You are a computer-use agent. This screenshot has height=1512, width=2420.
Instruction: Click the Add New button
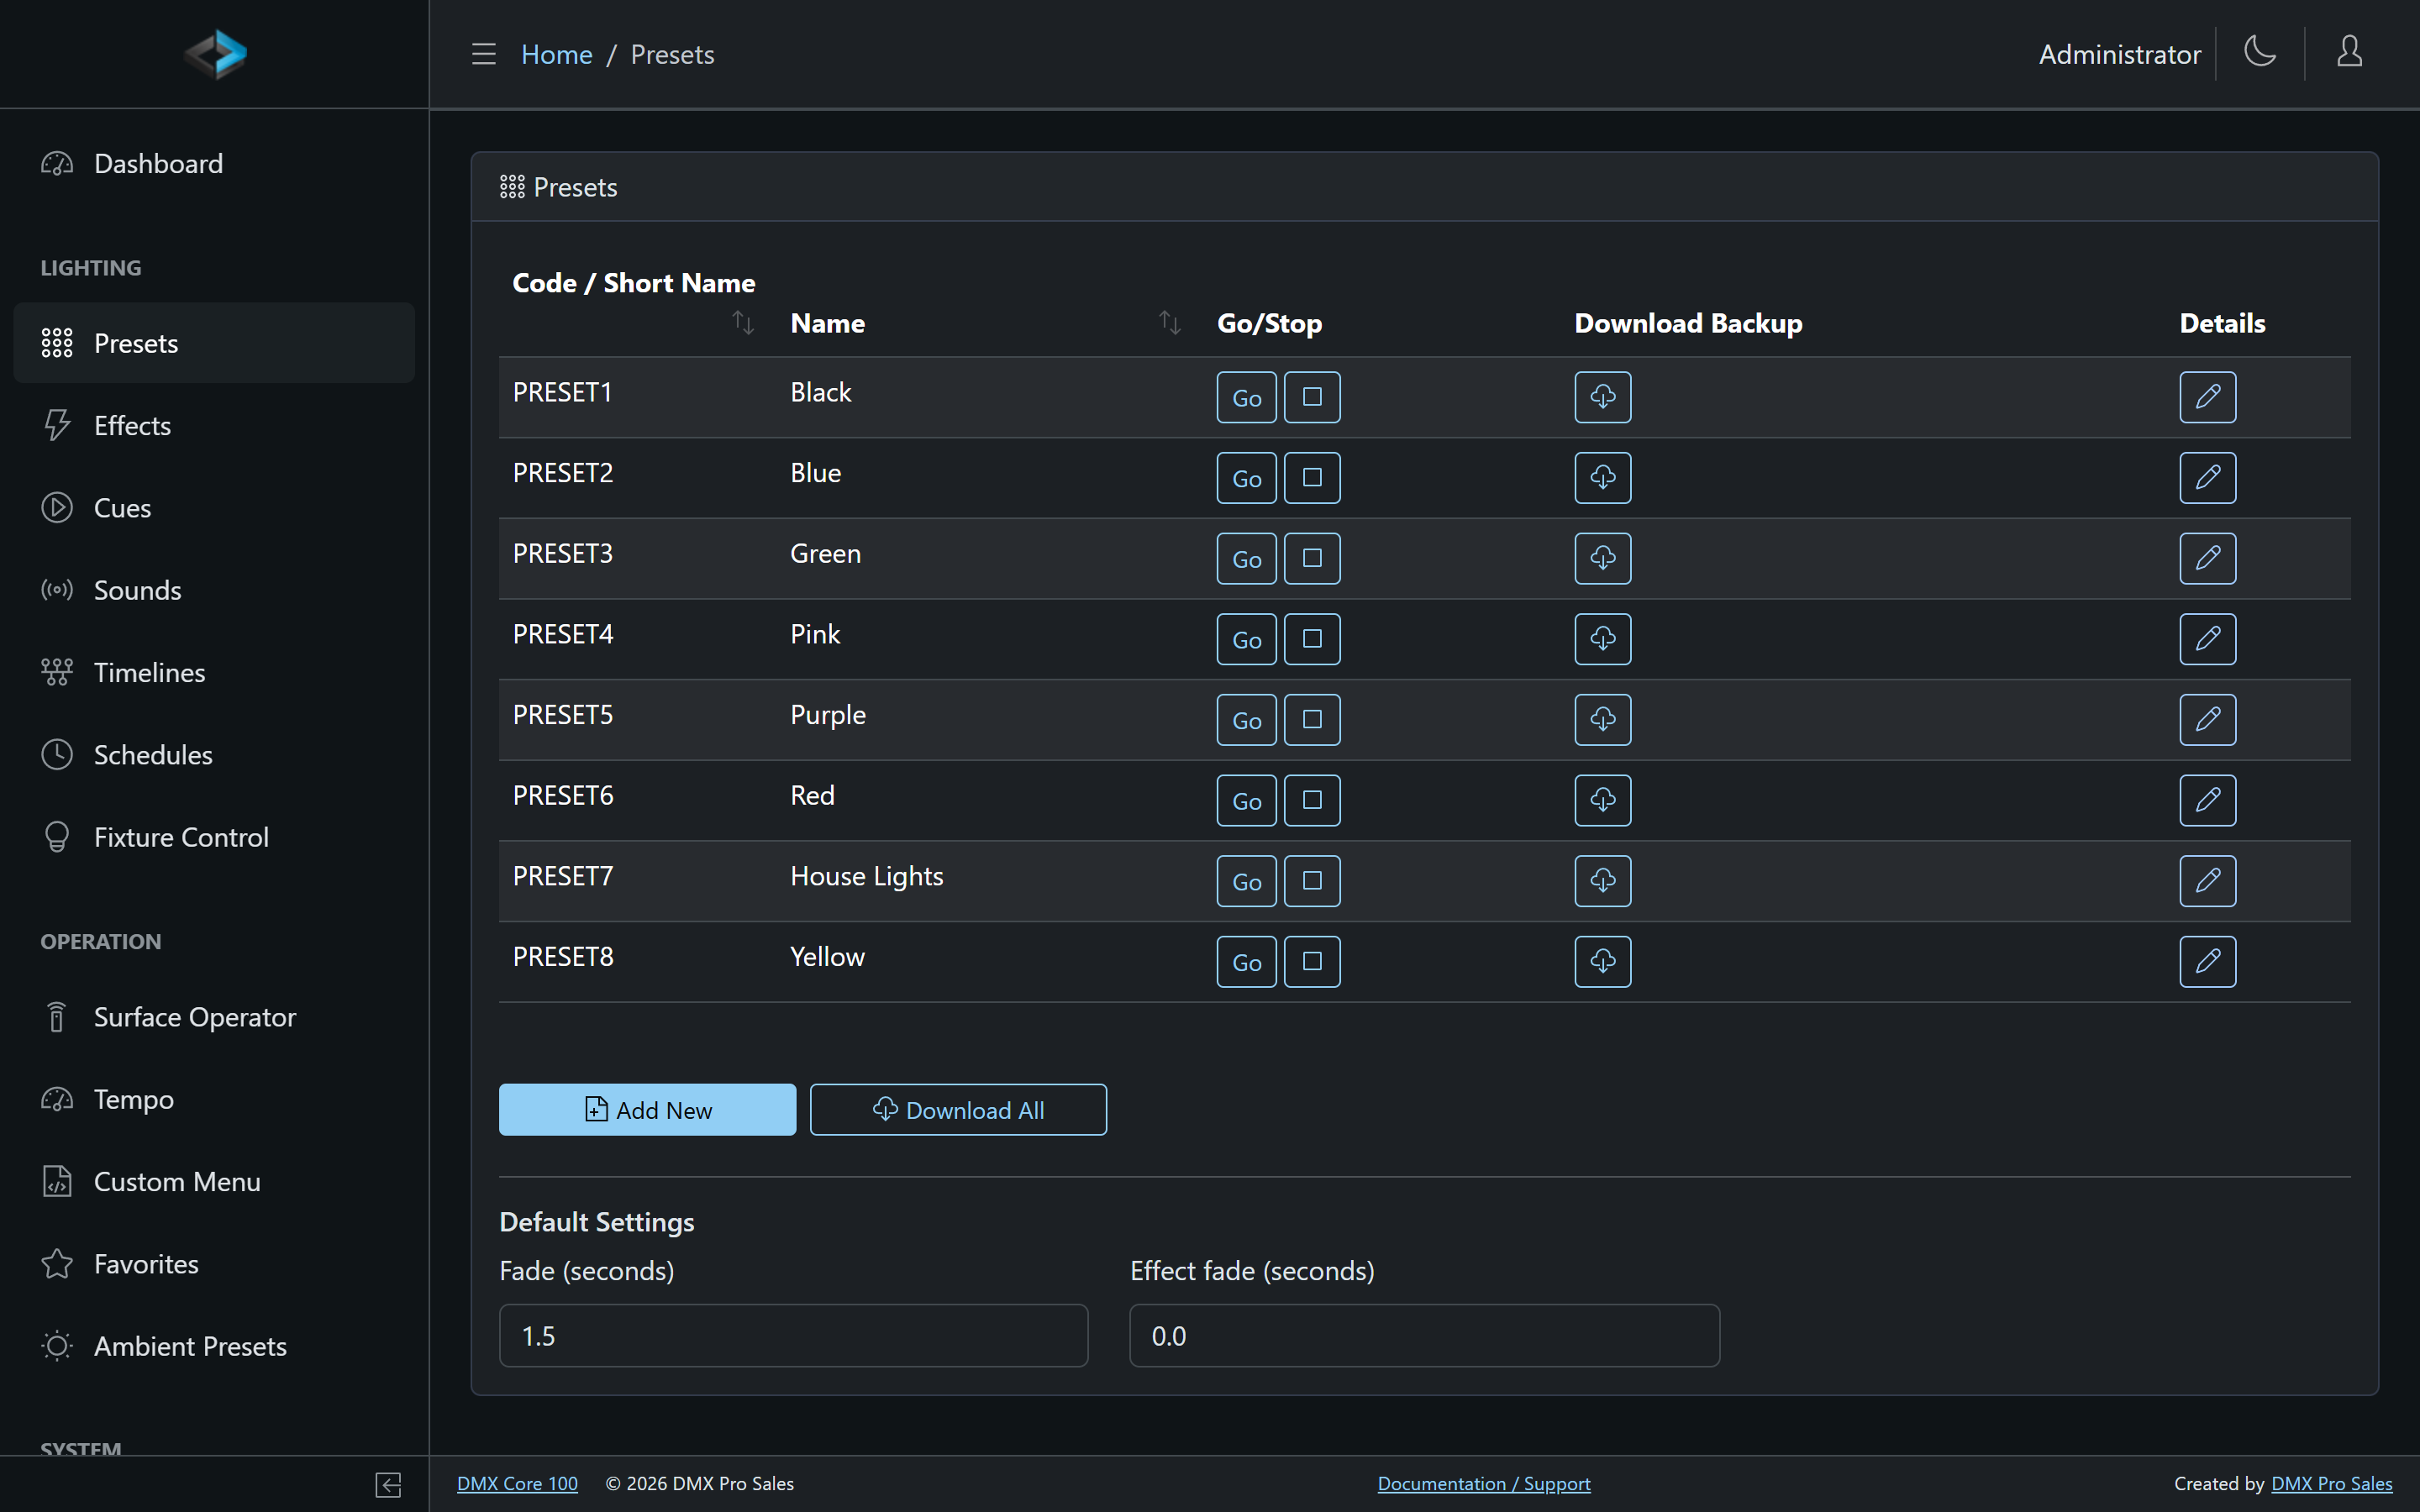[x=647, y=1110]
